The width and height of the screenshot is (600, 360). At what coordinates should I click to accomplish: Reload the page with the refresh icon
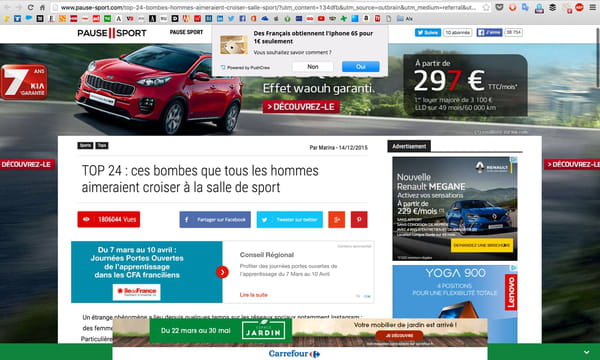coord(30,7)
